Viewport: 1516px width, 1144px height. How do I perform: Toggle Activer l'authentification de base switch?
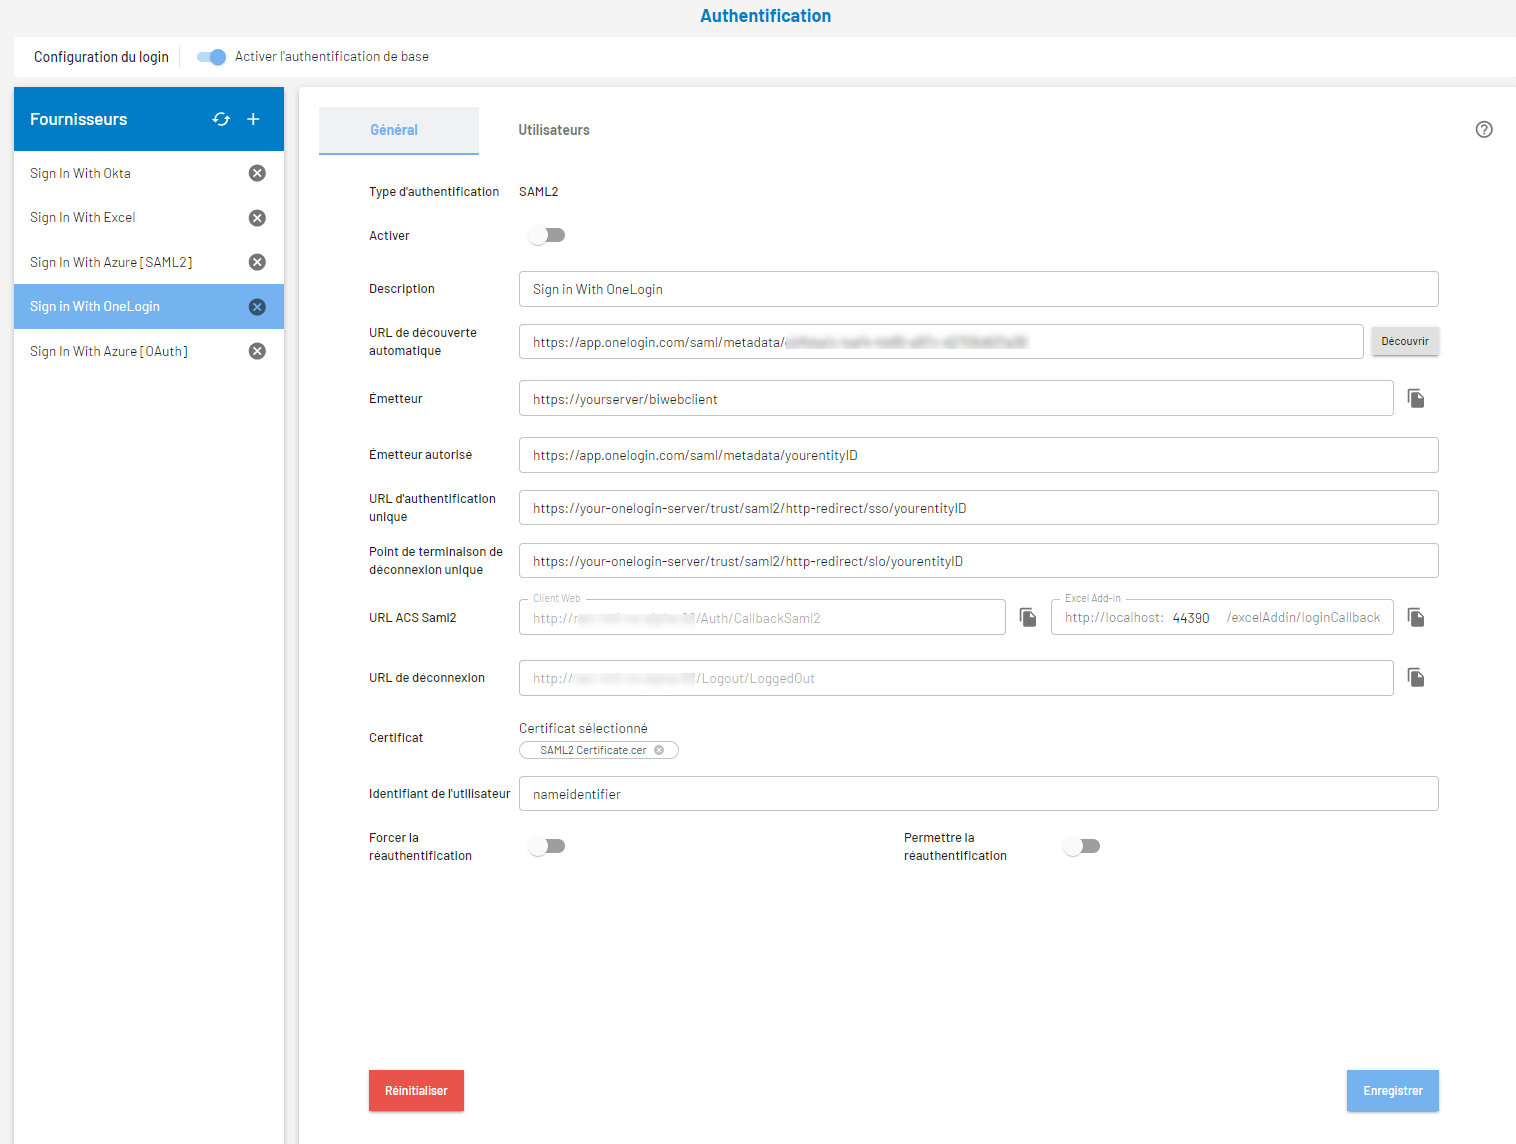pos(211,57)
